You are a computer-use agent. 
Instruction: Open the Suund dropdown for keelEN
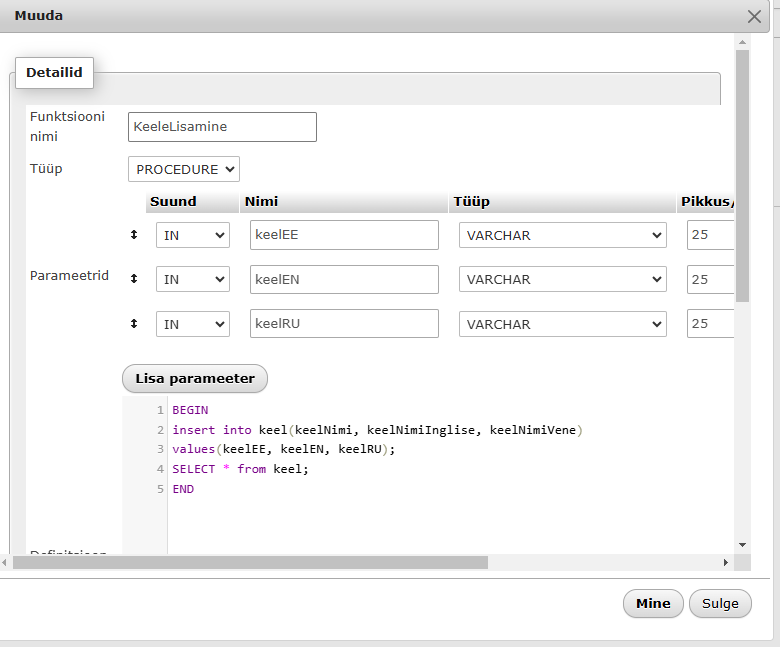point(193,279)
